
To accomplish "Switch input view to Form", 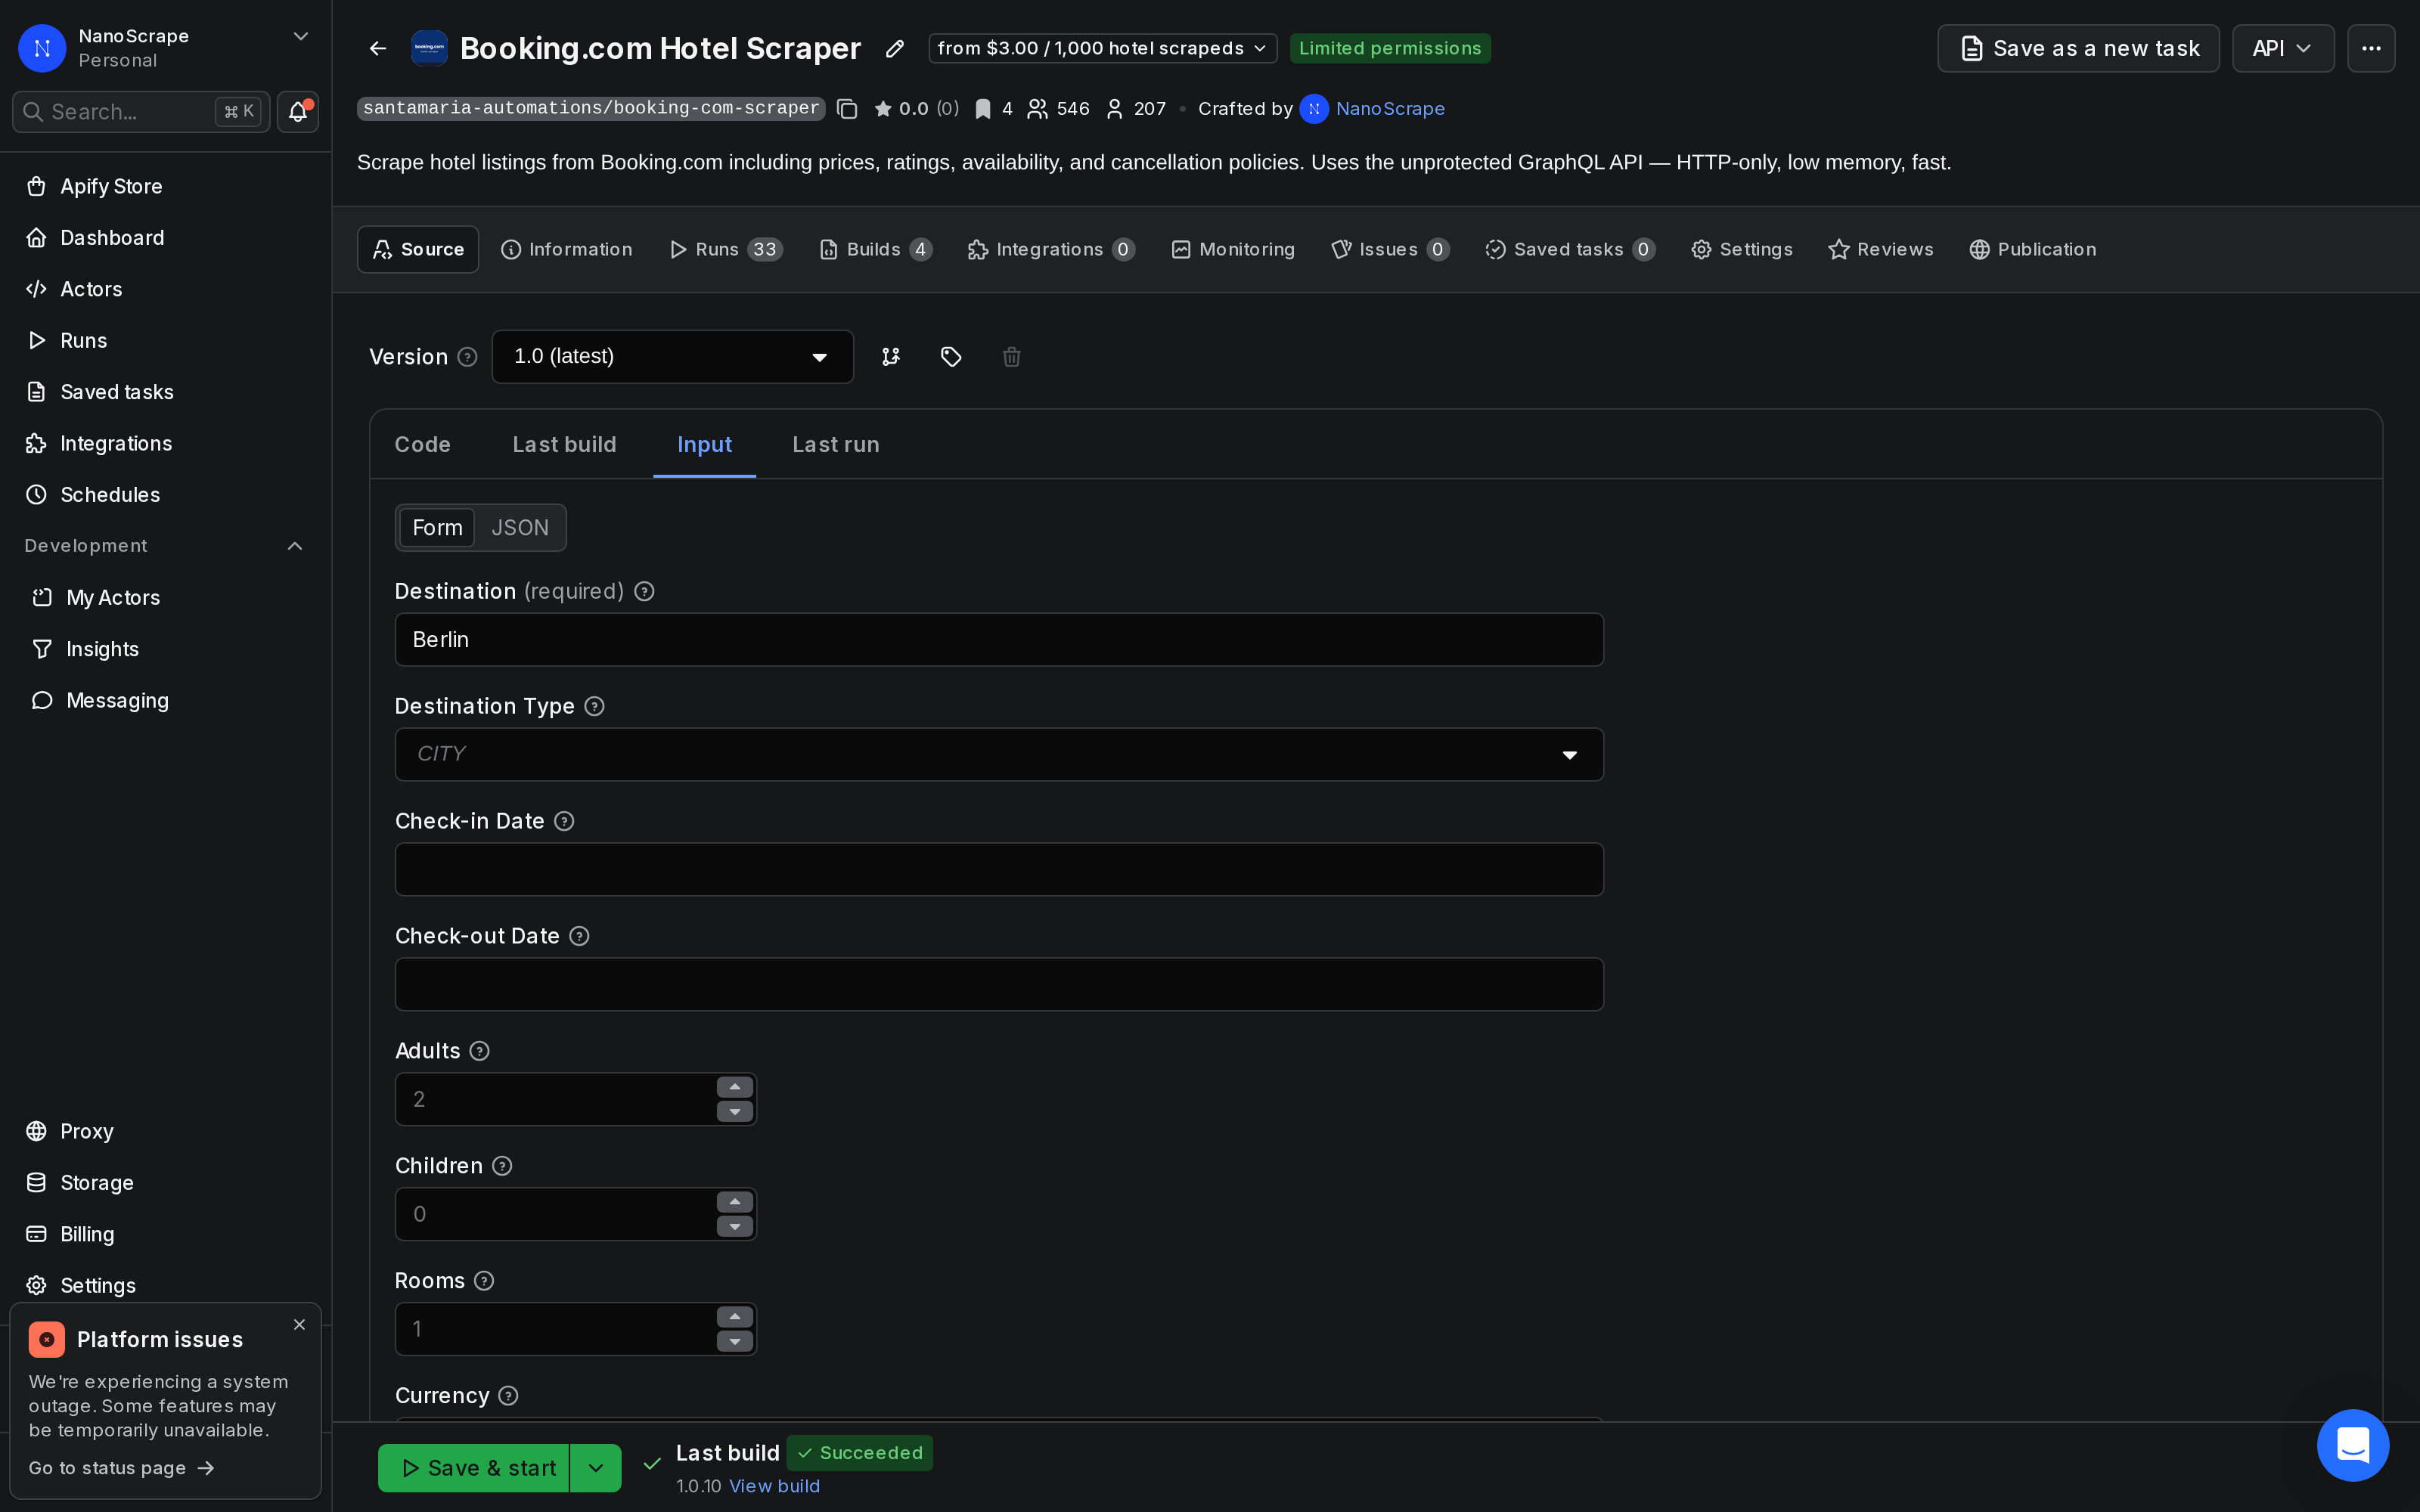I will (x=437, y=528).
